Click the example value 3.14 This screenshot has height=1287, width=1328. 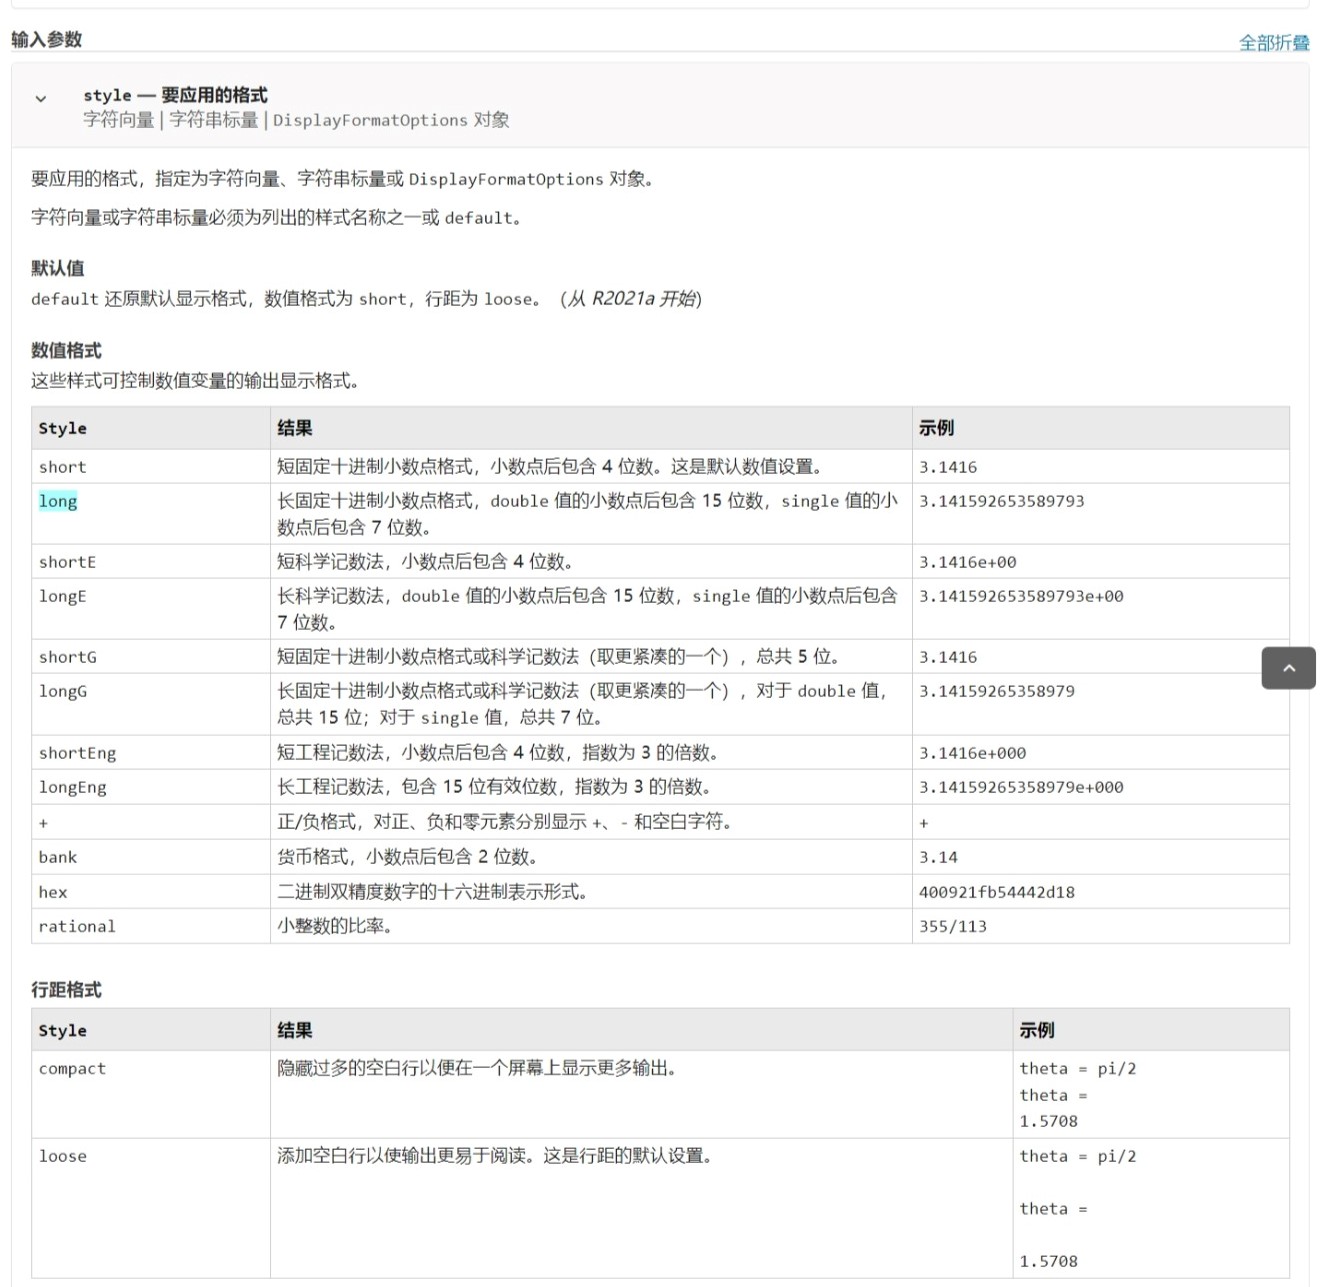[938, 857]
